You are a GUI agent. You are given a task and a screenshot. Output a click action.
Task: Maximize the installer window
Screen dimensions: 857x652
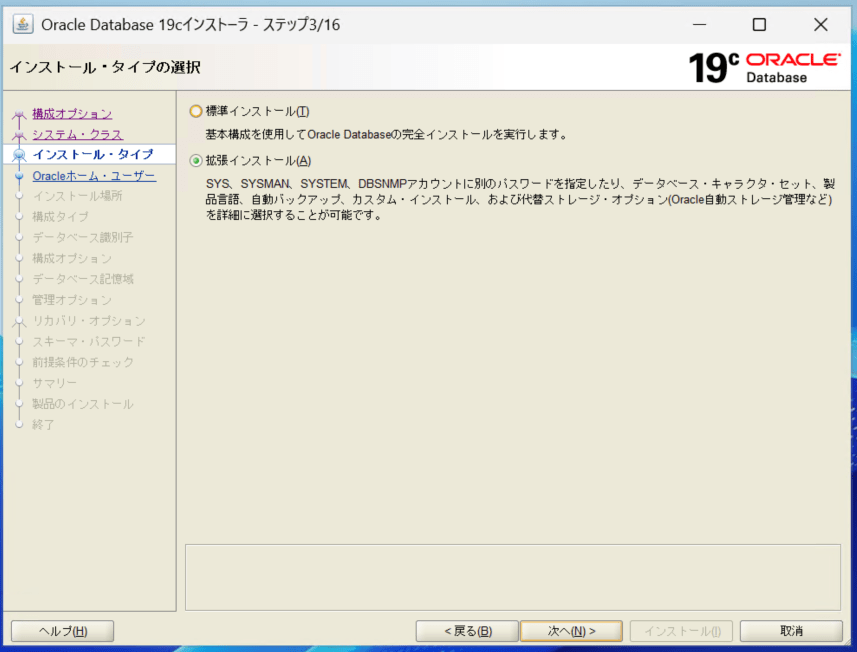[759, 24]
